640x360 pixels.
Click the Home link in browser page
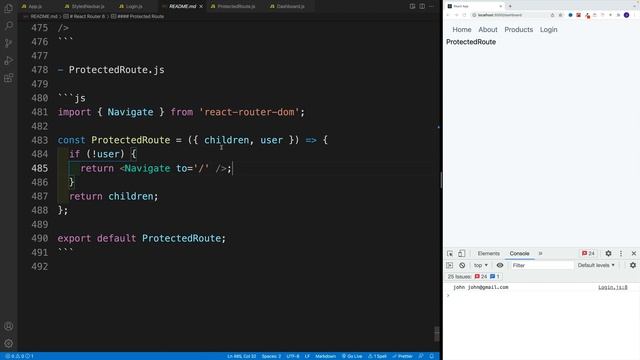[462, 30]
